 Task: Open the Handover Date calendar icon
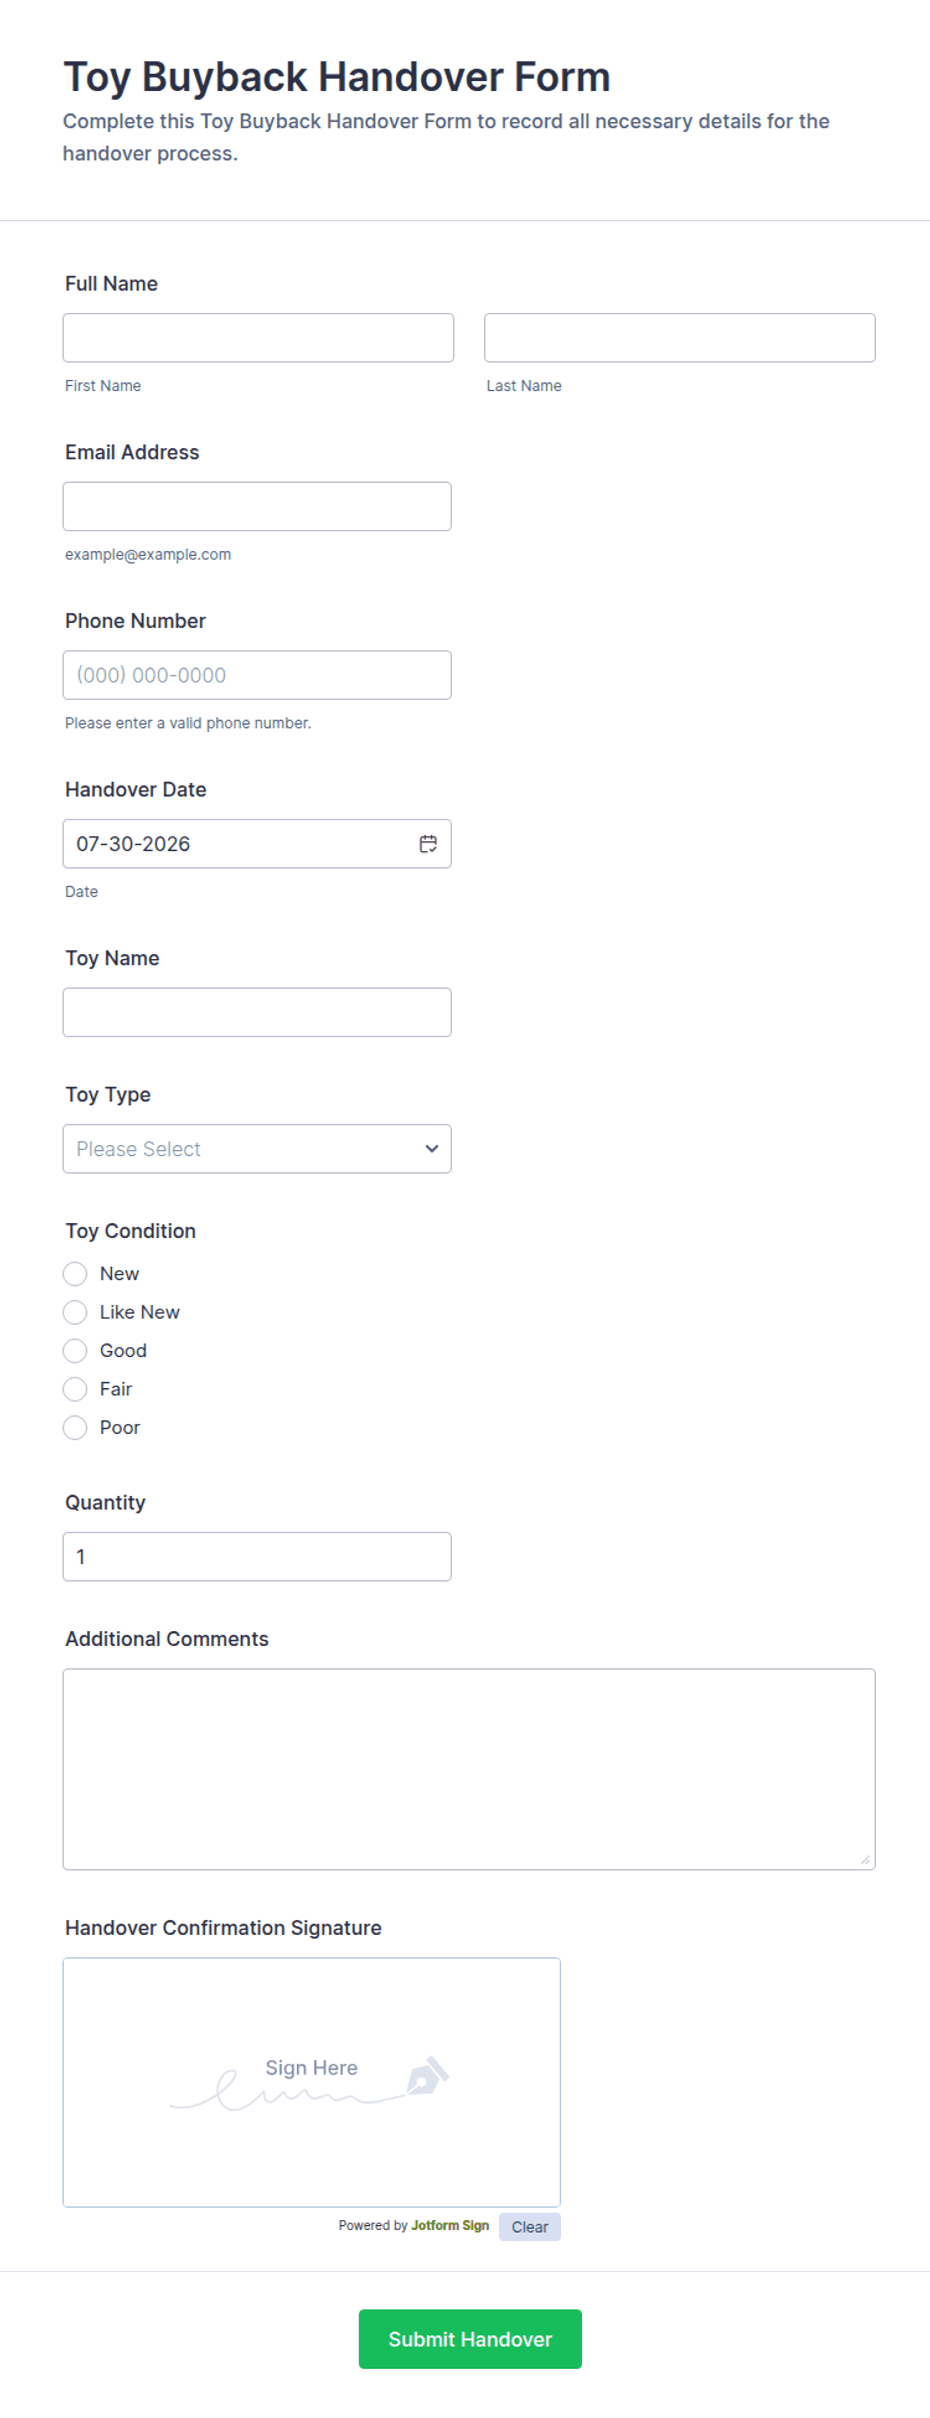[x=428, y=844]
